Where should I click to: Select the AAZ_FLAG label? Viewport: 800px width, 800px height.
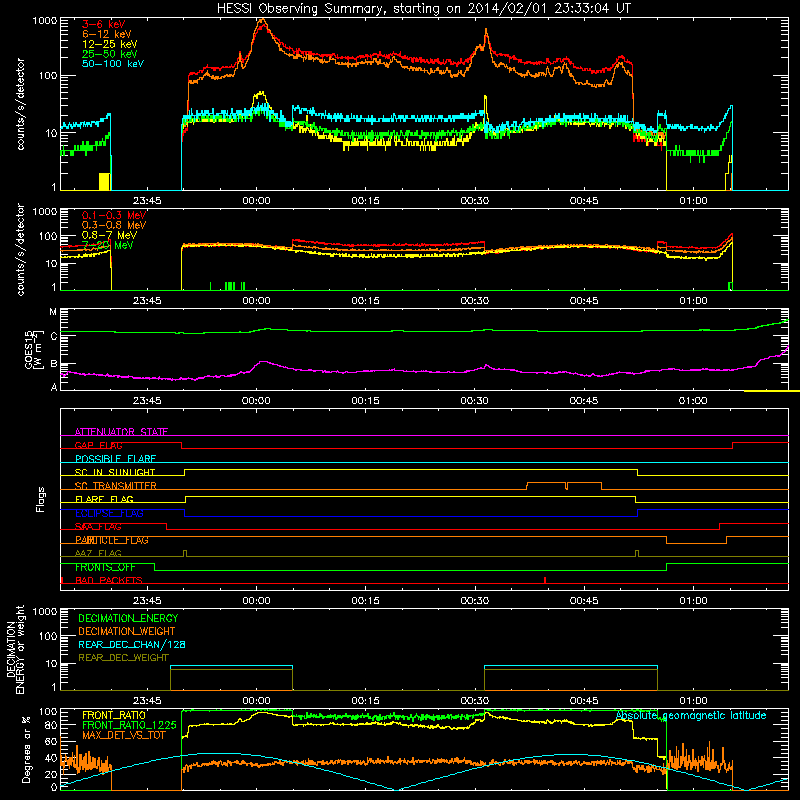98,554
